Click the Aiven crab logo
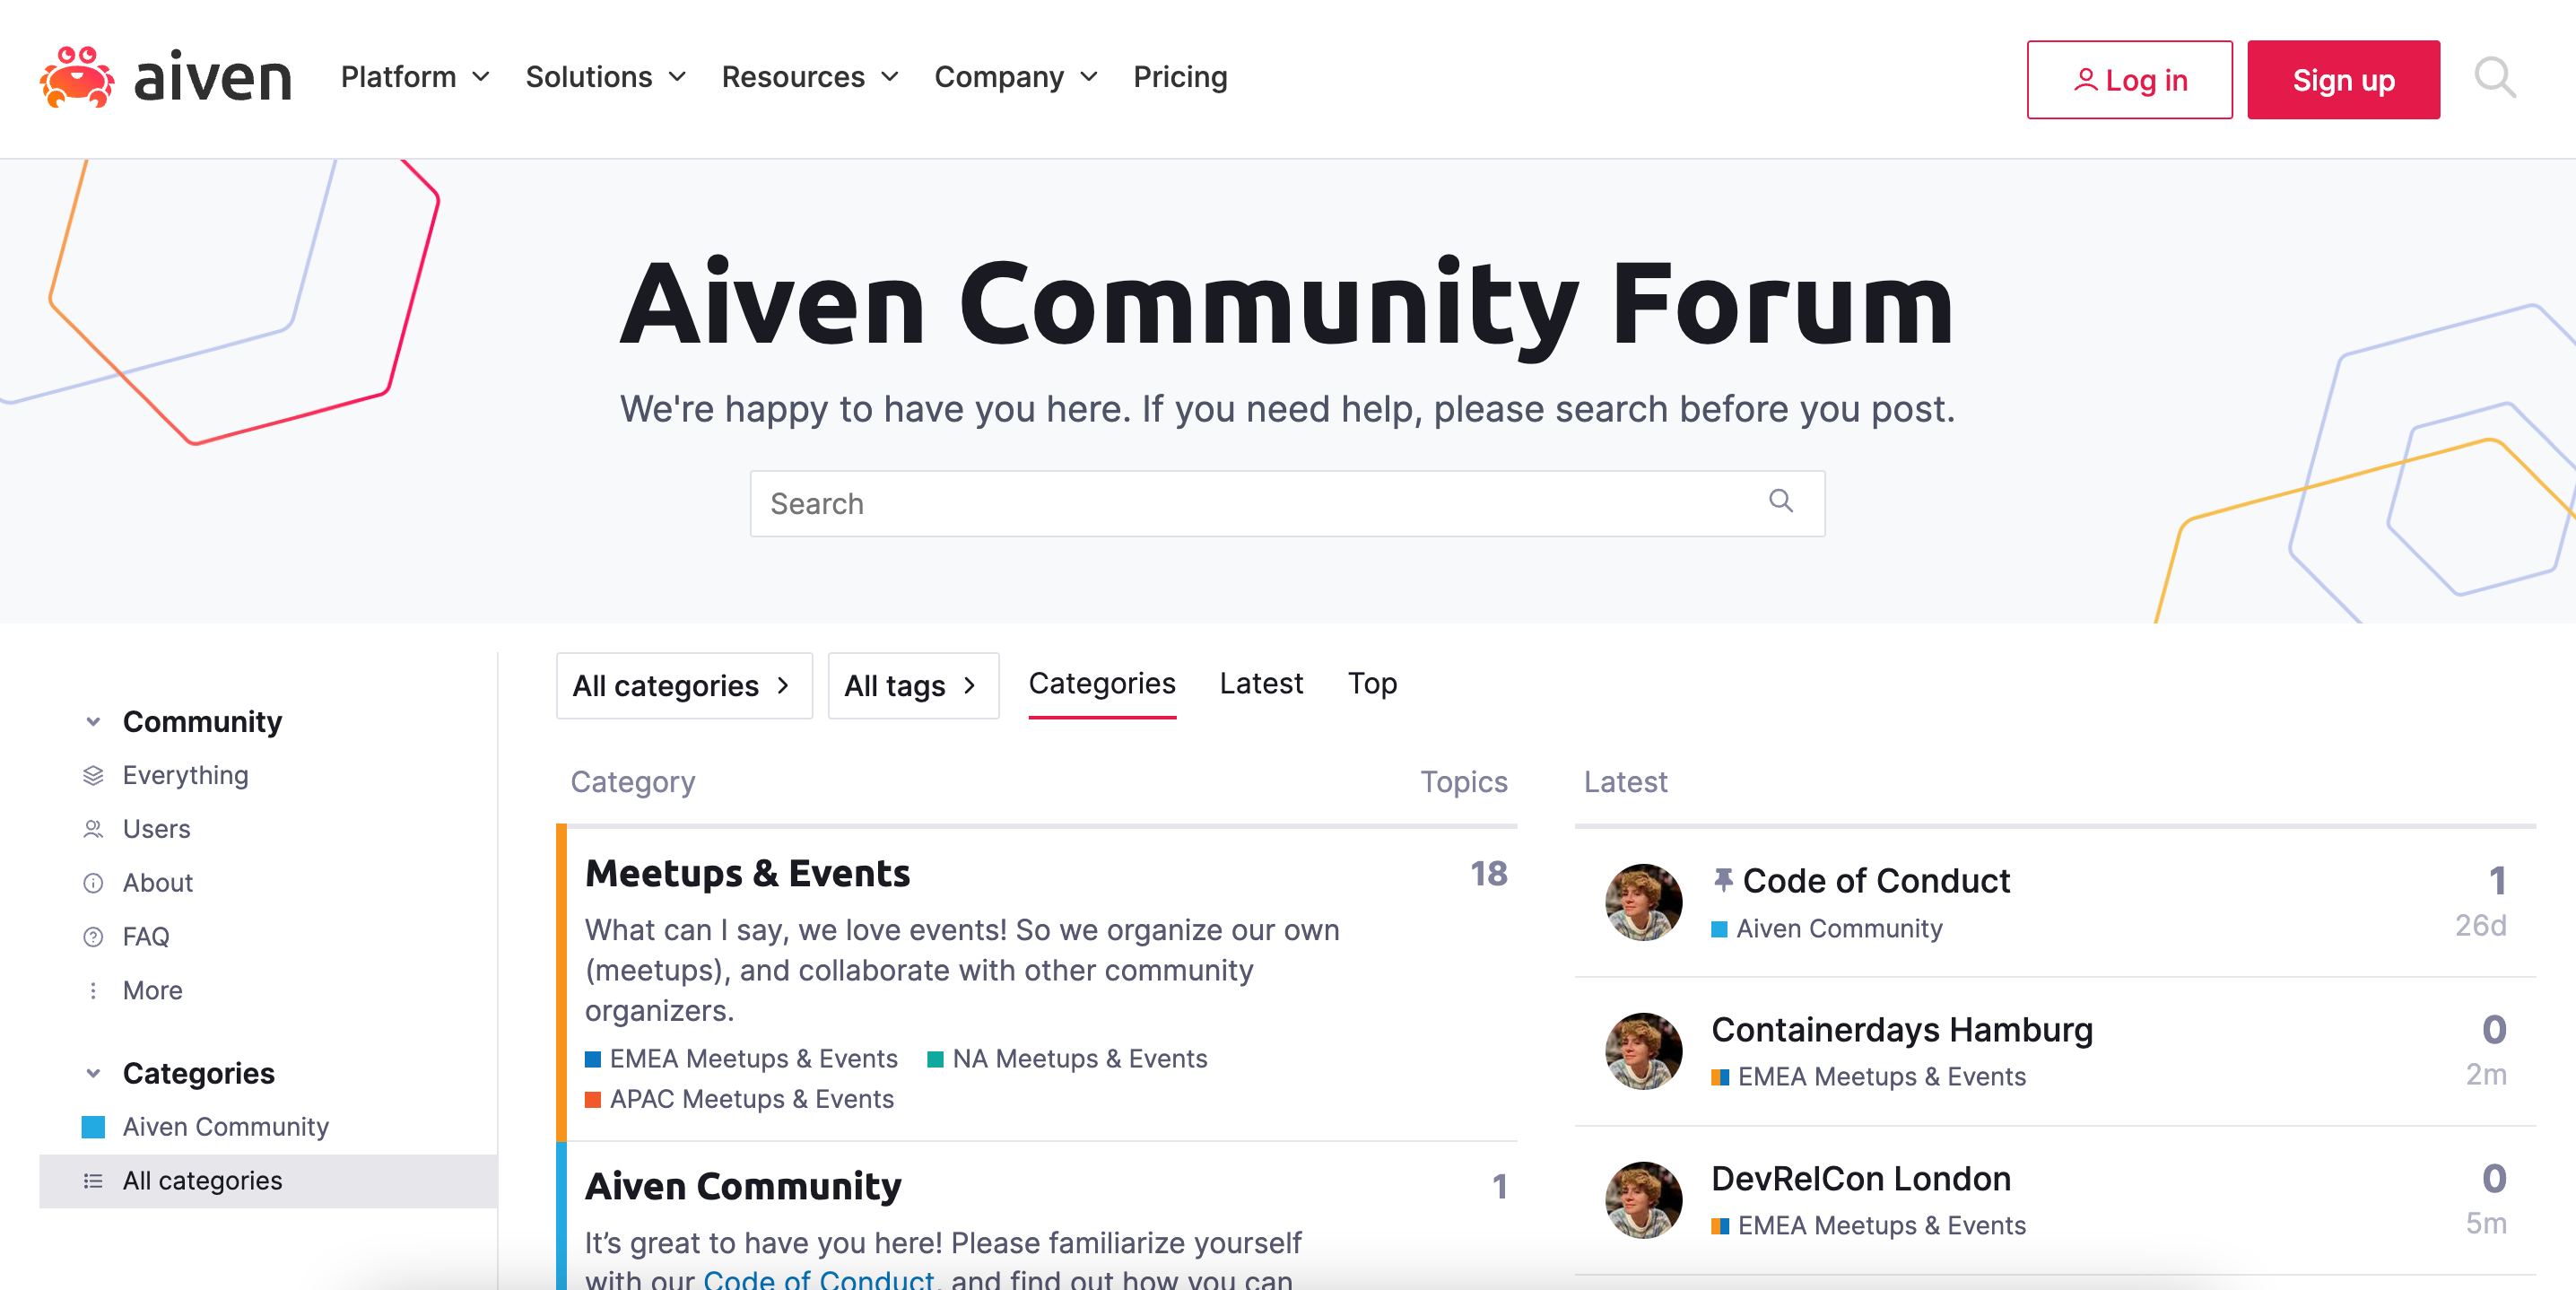This screenshot has width=2576, height=1290. pos(77,77)
